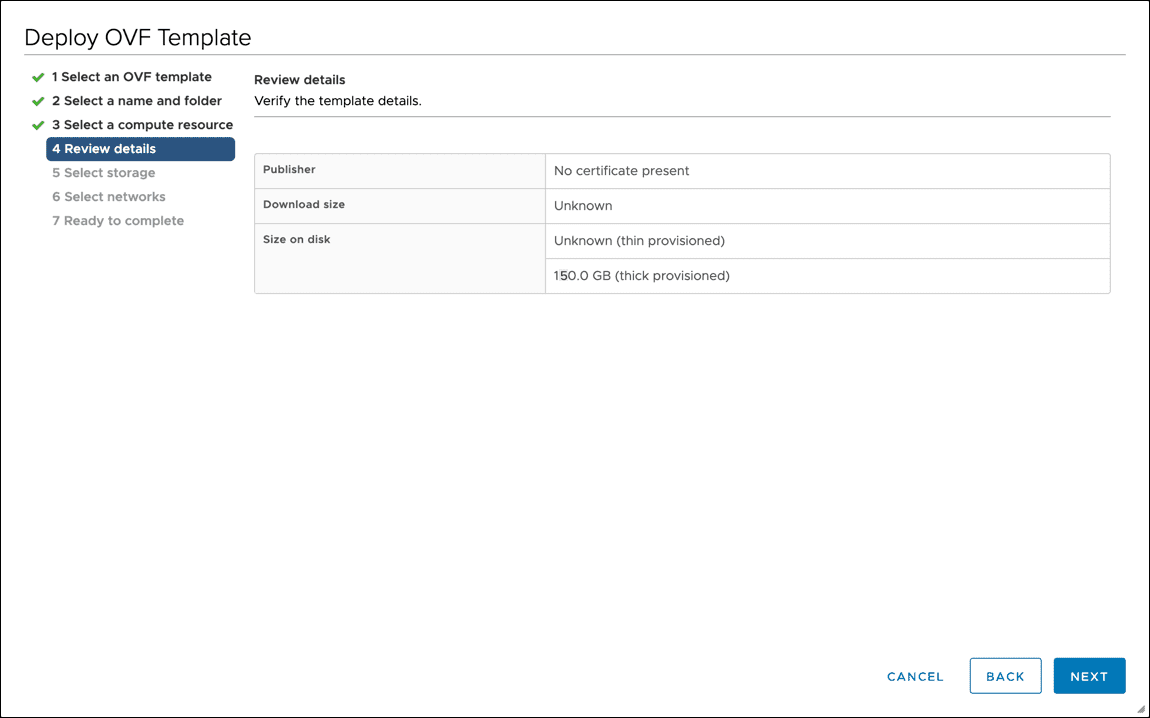Select the highlighted 4 Review details step
The image size is (1150, 718).
tap(140, 149)
